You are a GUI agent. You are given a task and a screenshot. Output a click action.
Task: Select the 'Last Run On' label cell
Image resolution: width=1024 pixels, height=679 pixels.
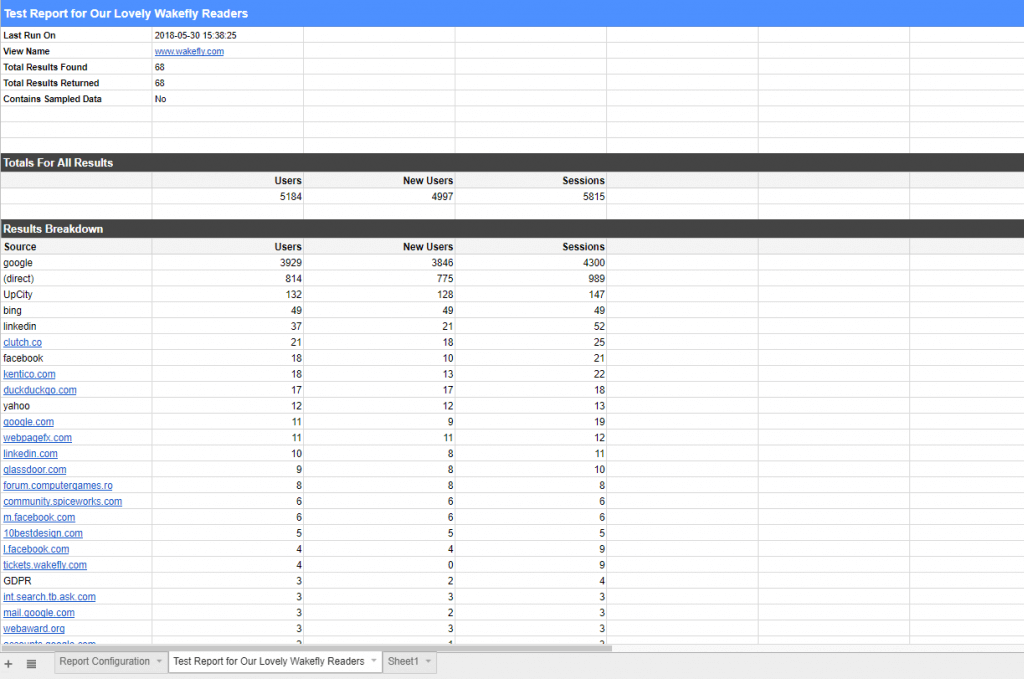(x=76, y=35)
